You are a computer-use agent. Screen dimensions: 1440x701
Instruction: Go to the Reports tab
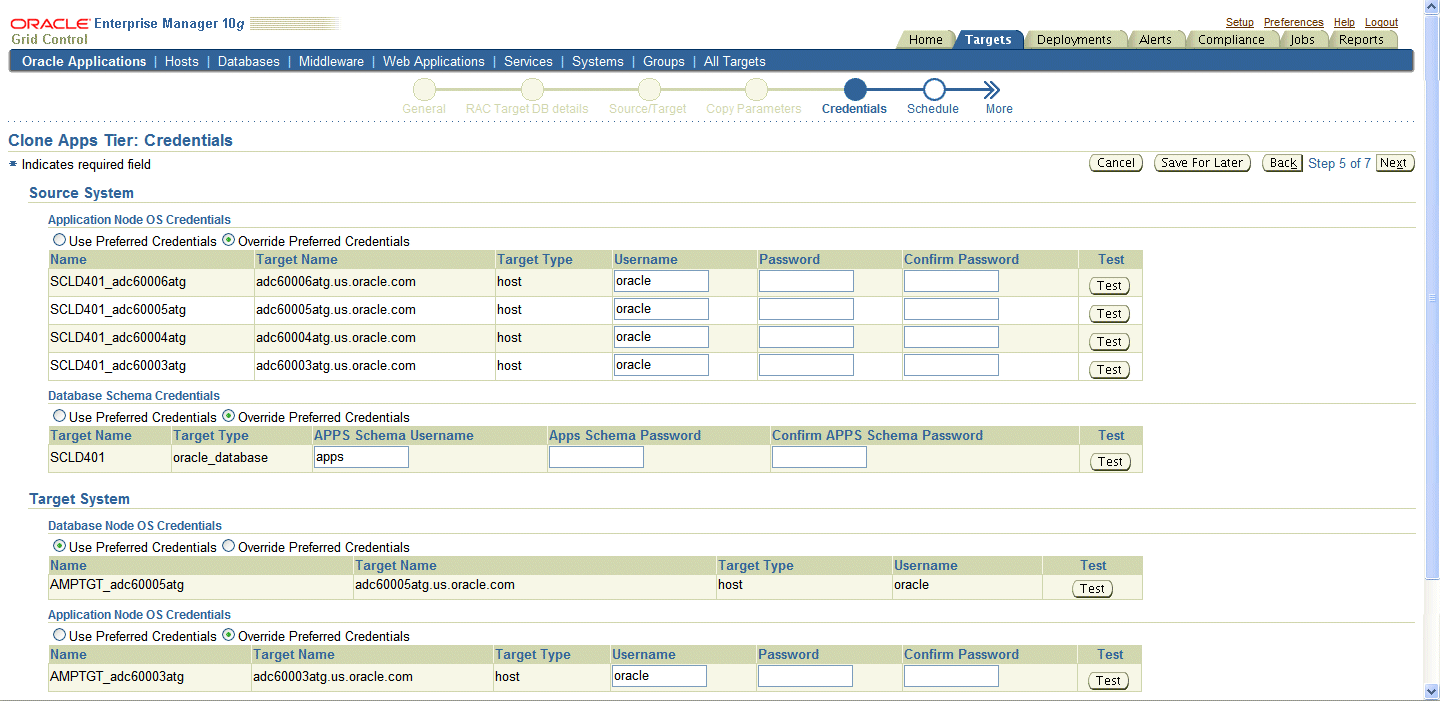(x=1361, y=40)
